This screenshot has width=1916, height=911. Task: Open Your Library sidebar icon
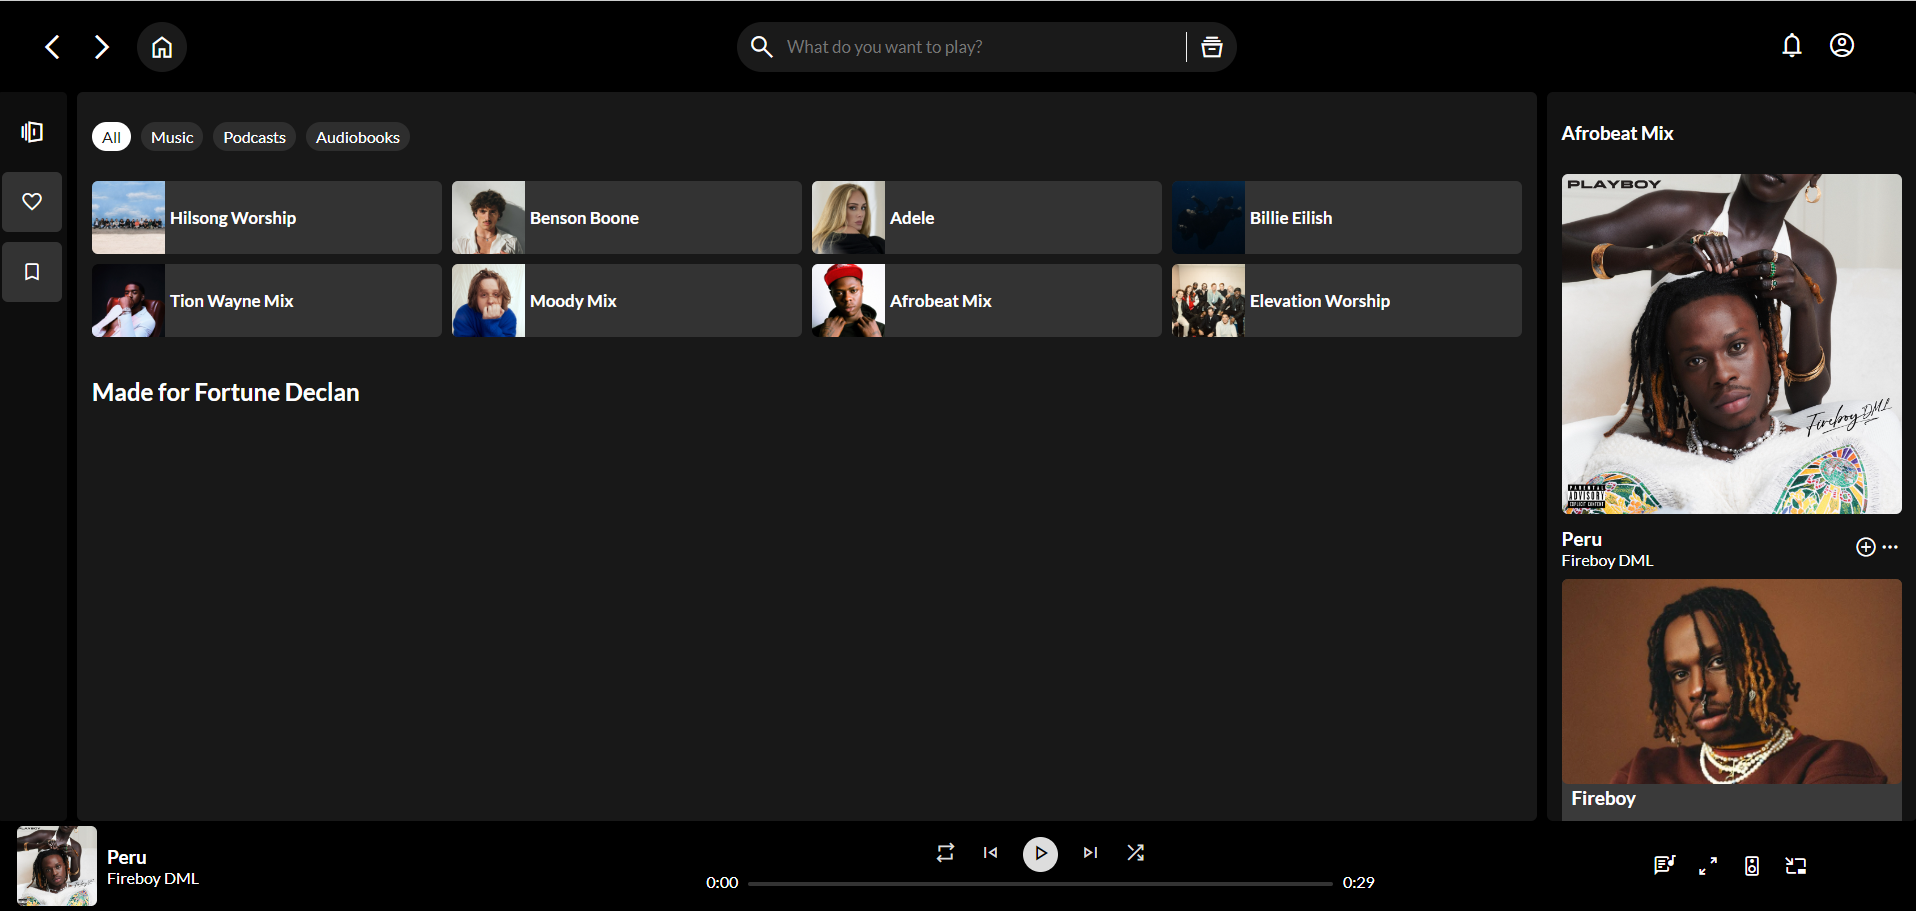[32, 132]
